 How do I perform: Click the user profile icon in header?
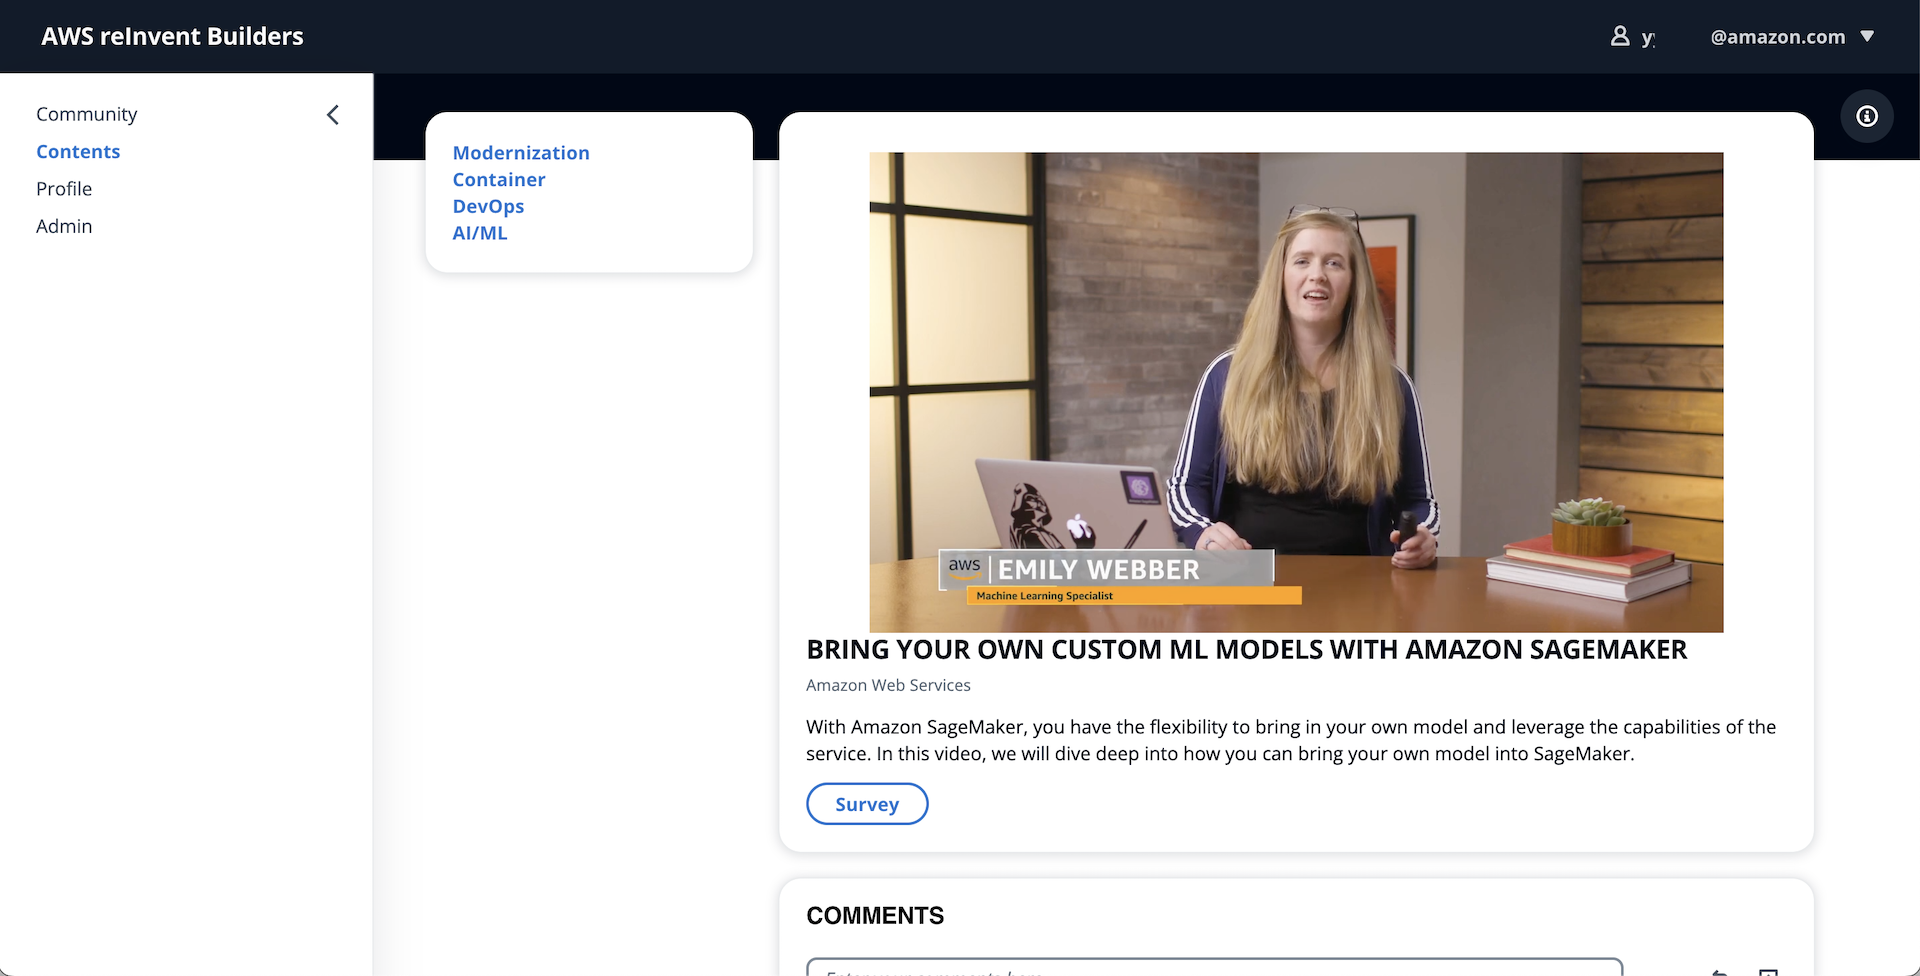(1620, 36)
